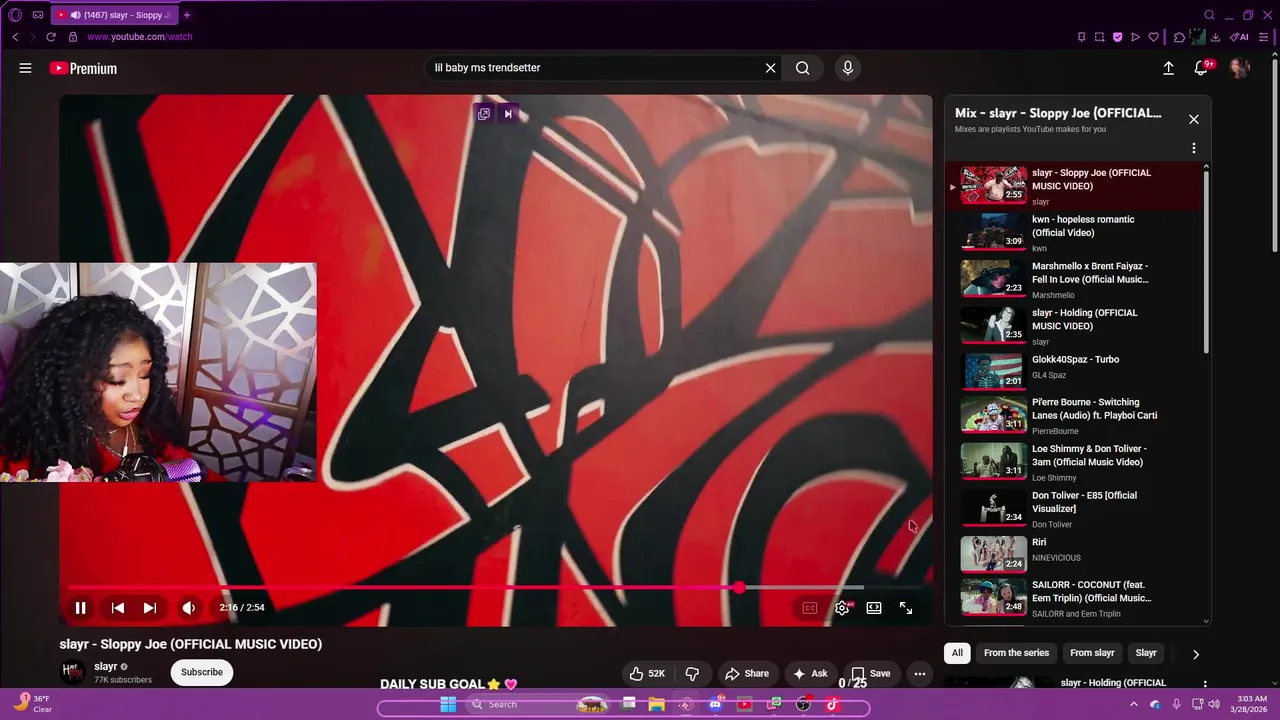The height and width of the screenshot is (720, 1280).
Task: Click the Ask button
Action: 810,673
